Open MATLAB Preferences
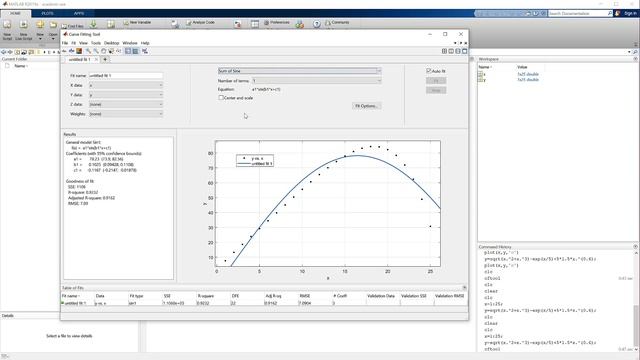The height and width of the screenshot is (360, 640). click(x=277, y=22)
